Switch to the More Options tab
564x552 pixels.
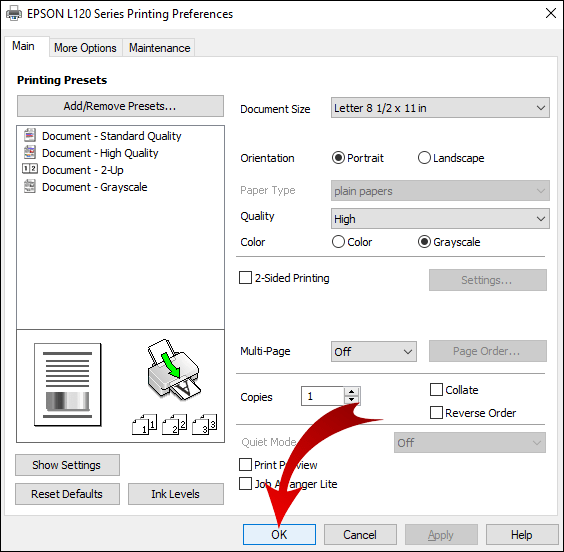click(x=86, y=48)
